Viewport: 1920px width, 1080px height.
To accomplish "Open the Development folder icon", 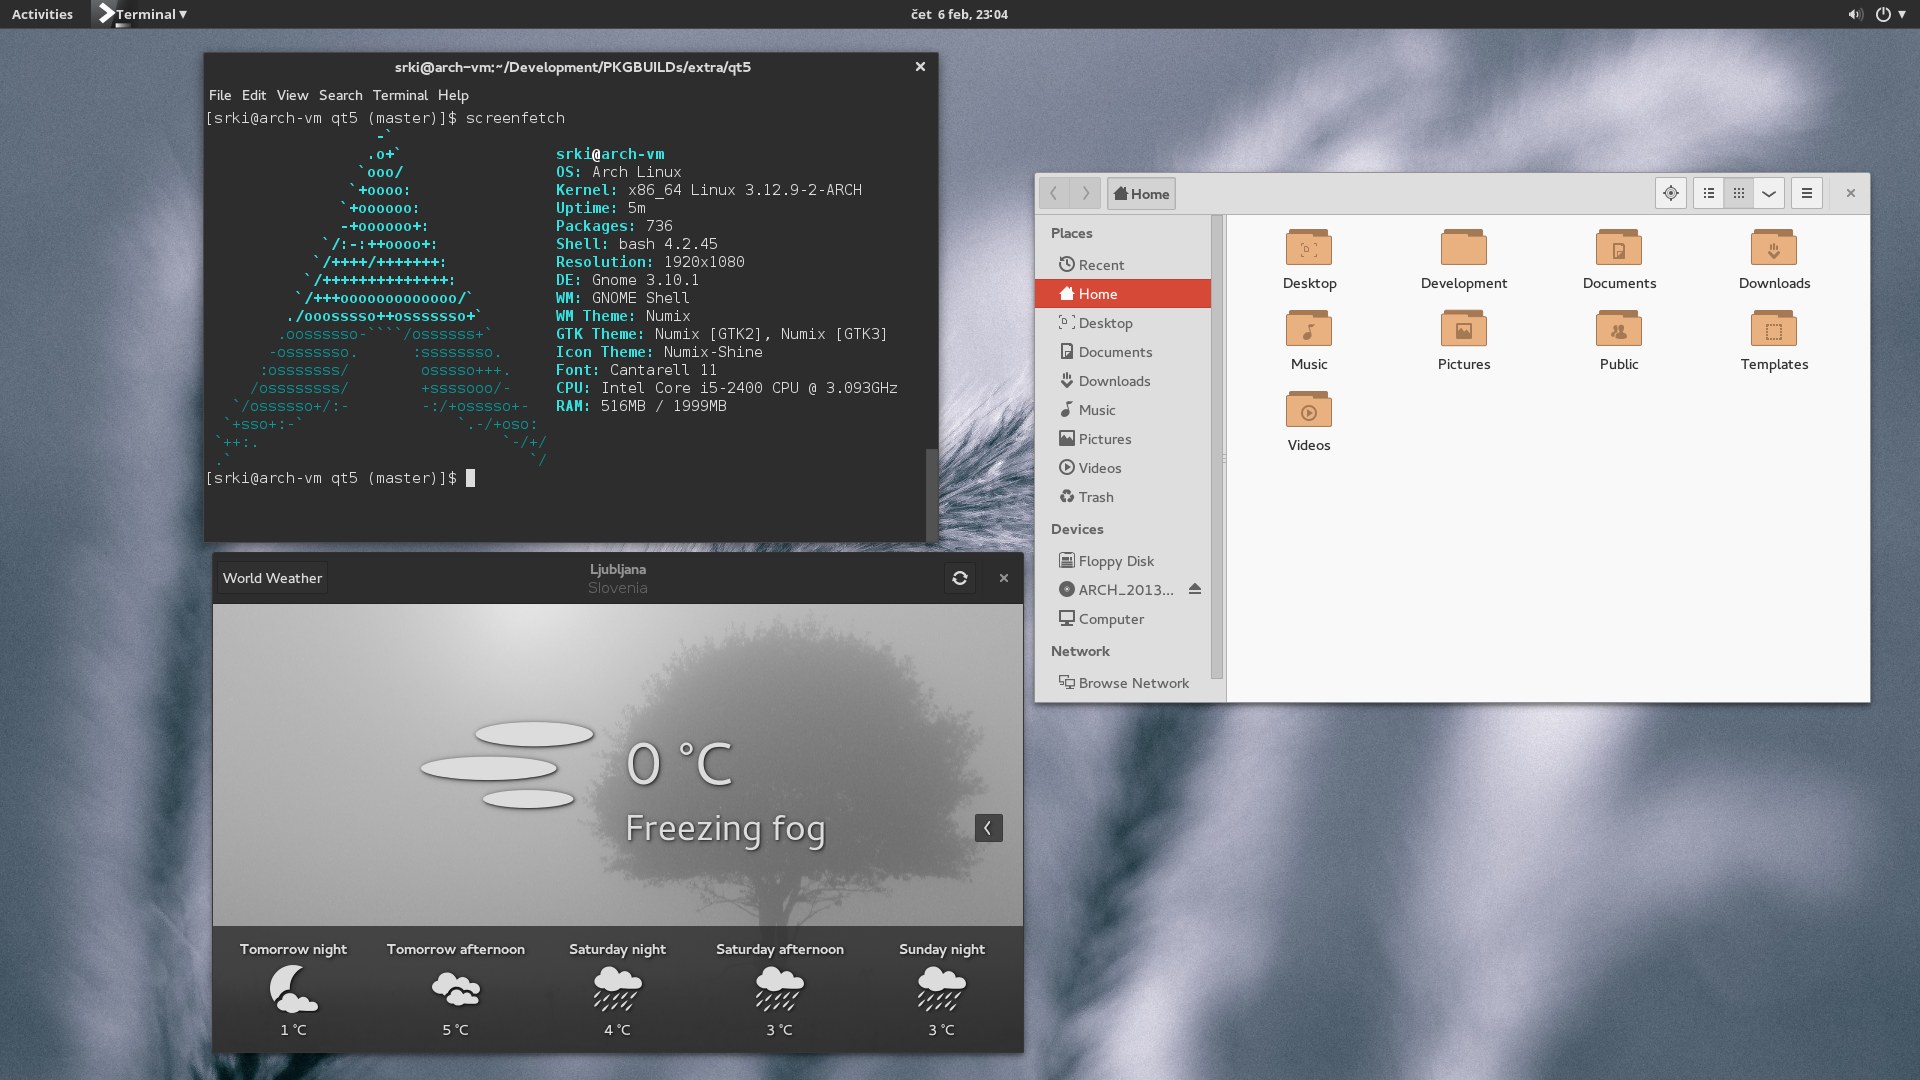I will 1463,248.
